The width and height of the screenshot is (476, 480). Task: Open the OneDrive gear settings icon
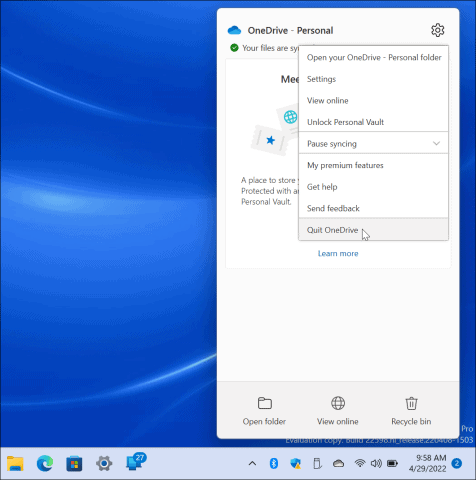click(x=437, y=30)
